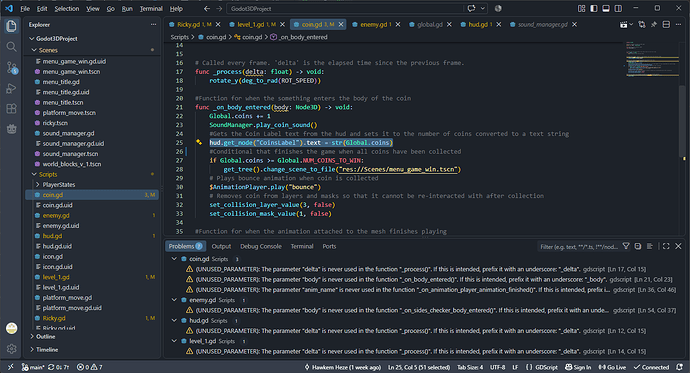Collapse level_1.gd group in Problems
Viewport: 690px width, 373px height.
[x=174, y=341]
